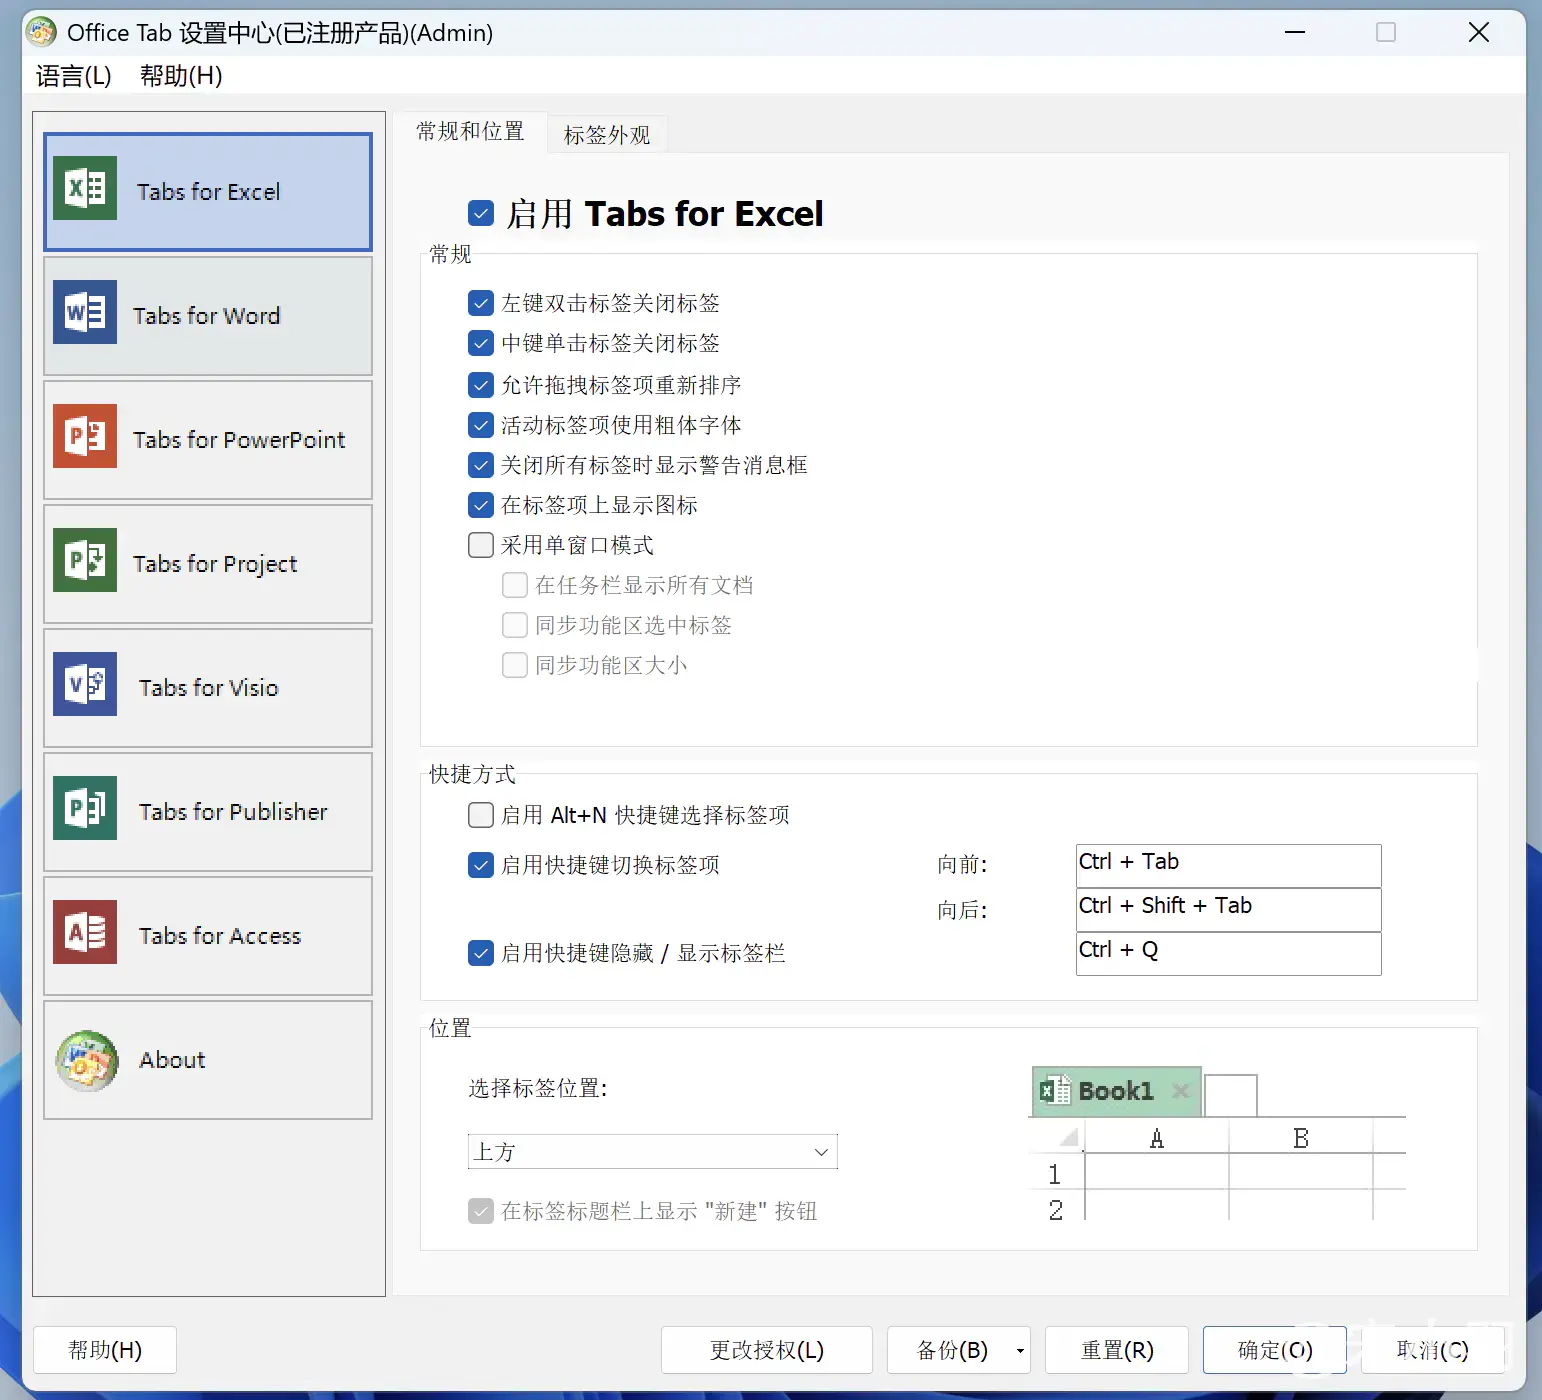Toggle 启用 Alt+N 快捷键选择标签项 checkbox
The image size is (1542, 1400).
tap(481, 815)
